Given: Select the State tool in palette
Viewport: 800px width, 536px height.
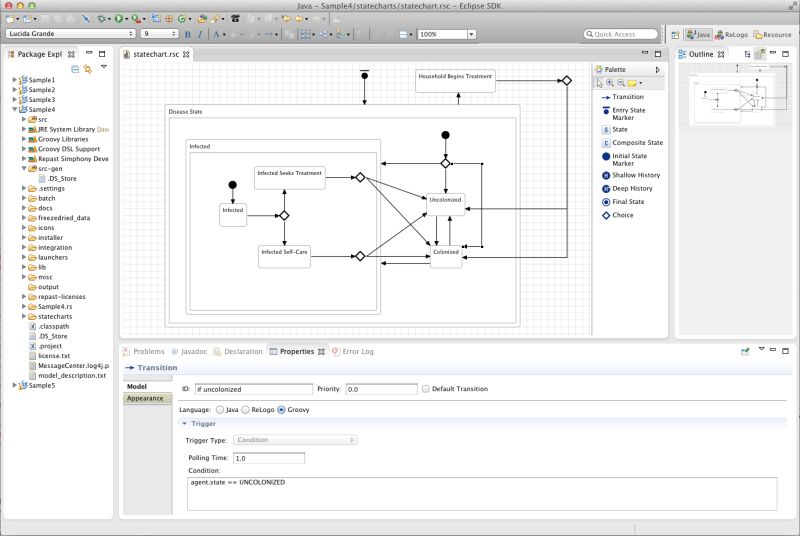Looking at the screenshot, I should (615, 130).
